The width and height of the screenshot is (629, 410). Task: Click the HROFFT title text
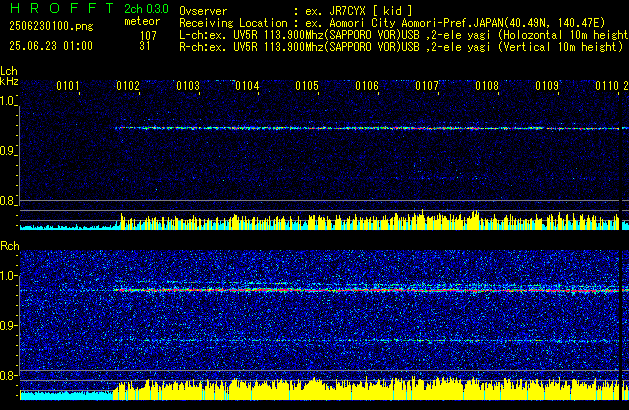[x=62, y=8]
